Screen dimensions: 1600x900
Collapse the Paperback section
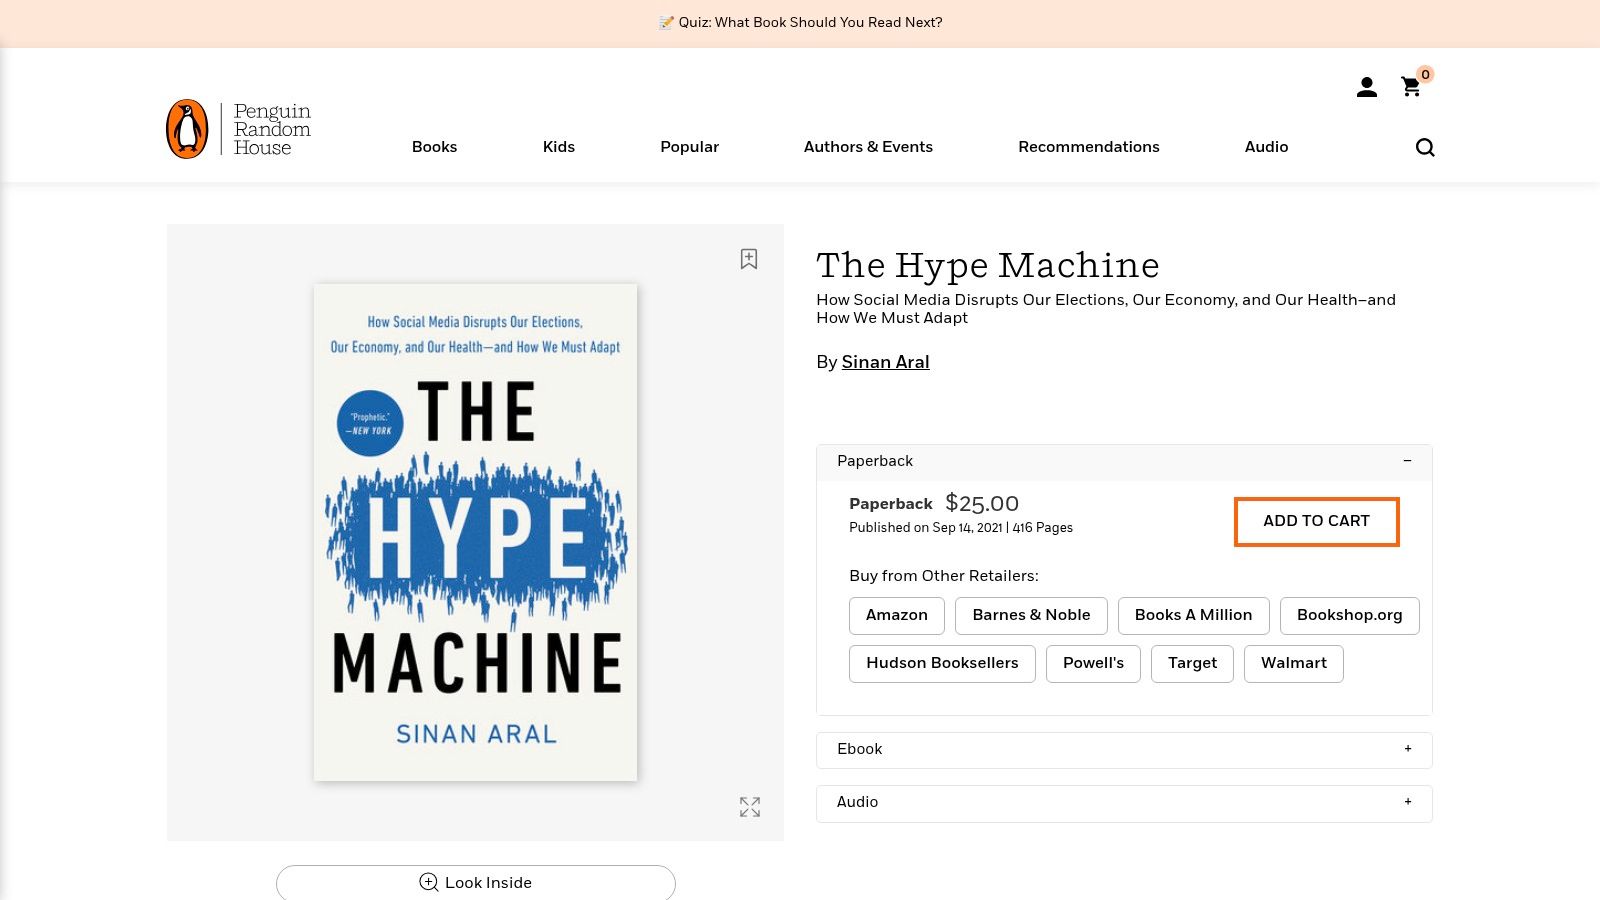coord(1408,461)
